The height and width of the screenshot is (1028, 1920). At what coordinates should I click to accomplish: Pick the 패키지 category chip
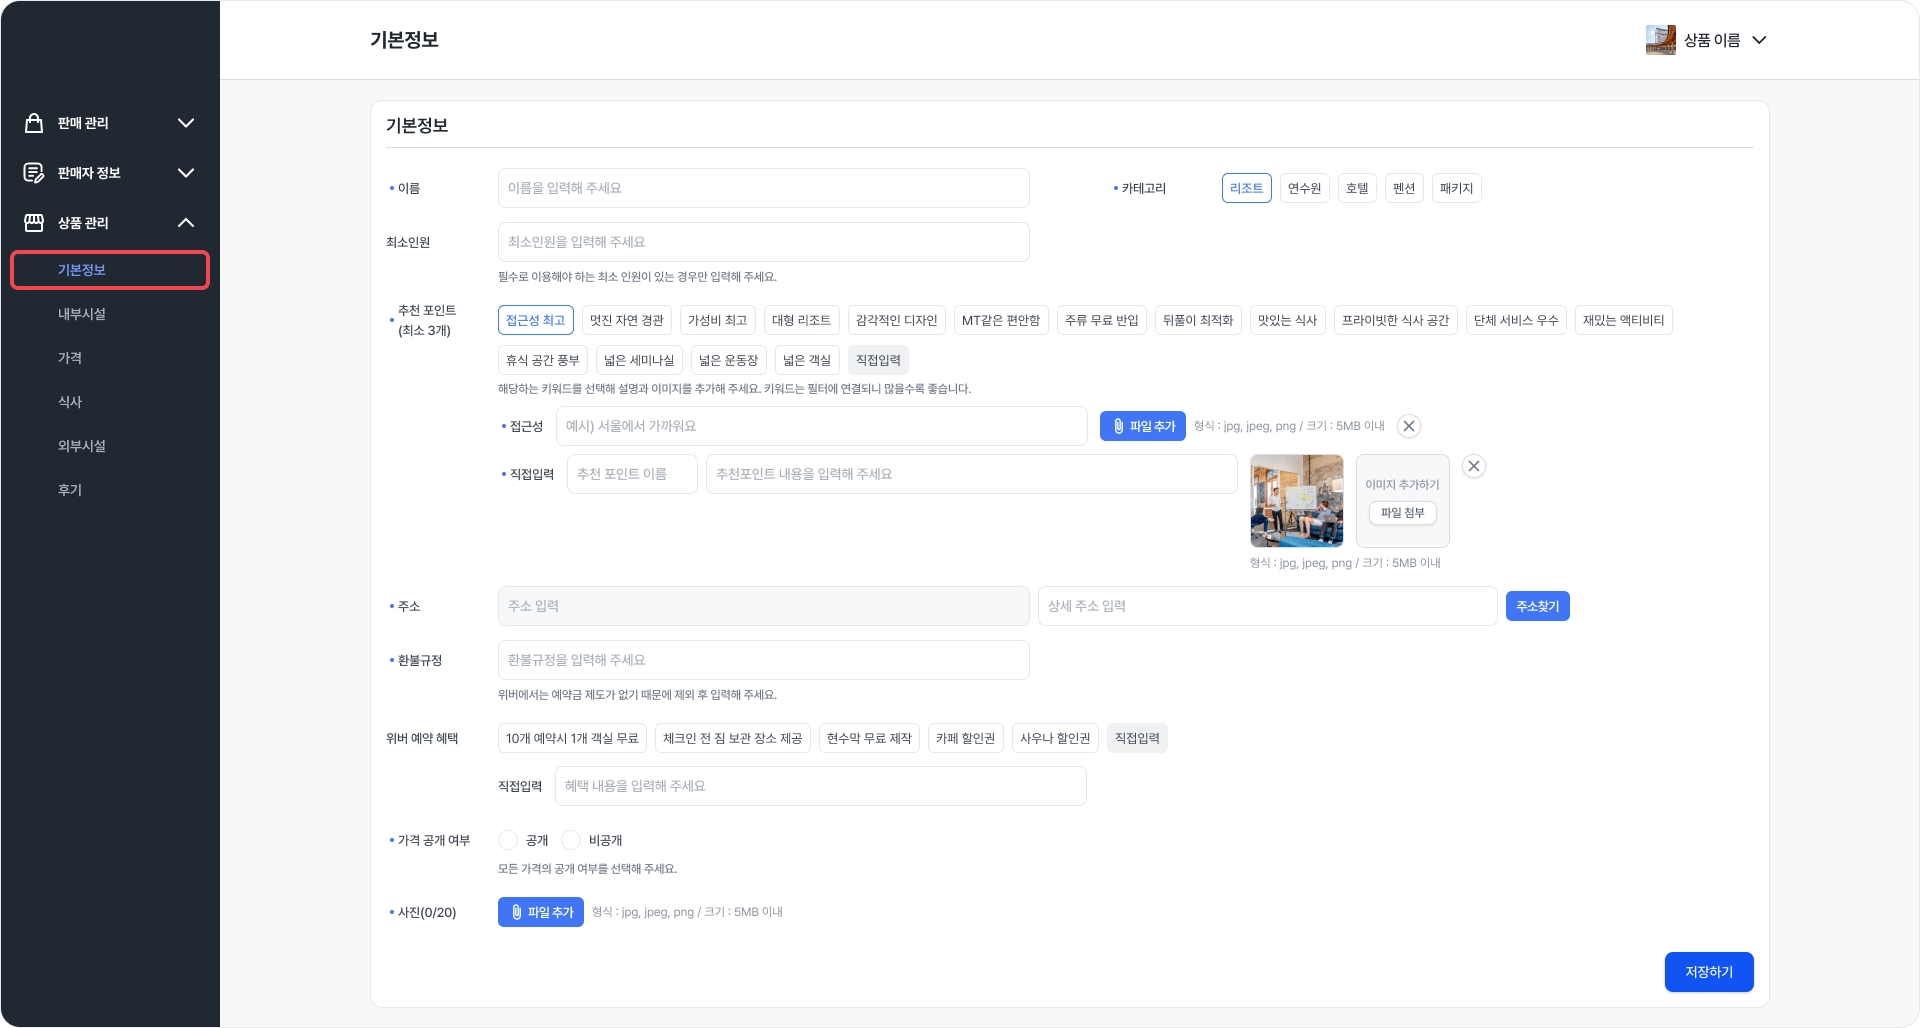coord(1457,188)
